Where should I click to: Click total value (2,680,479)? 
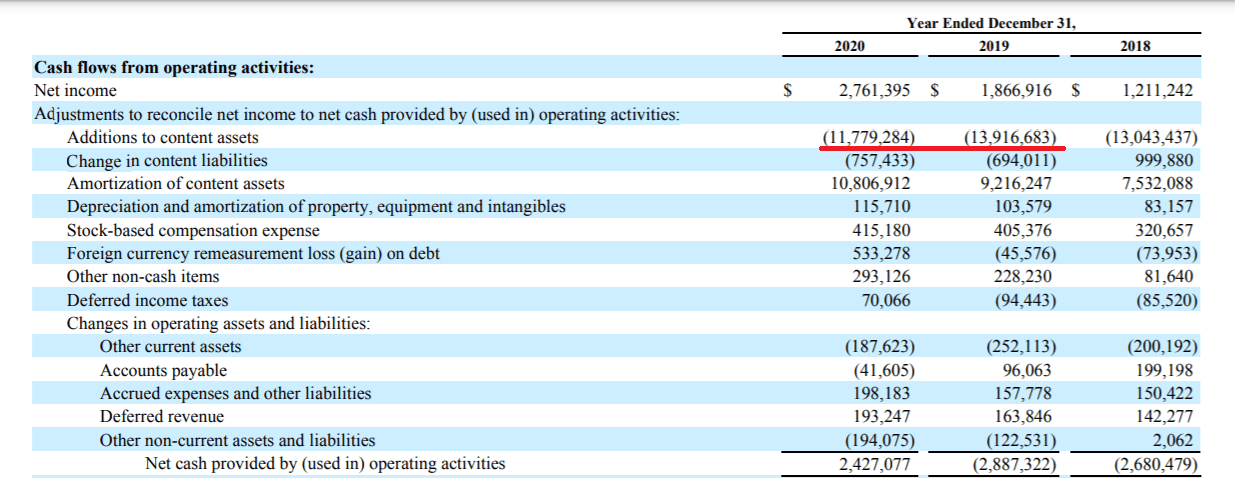click(x=1157, y=464)
